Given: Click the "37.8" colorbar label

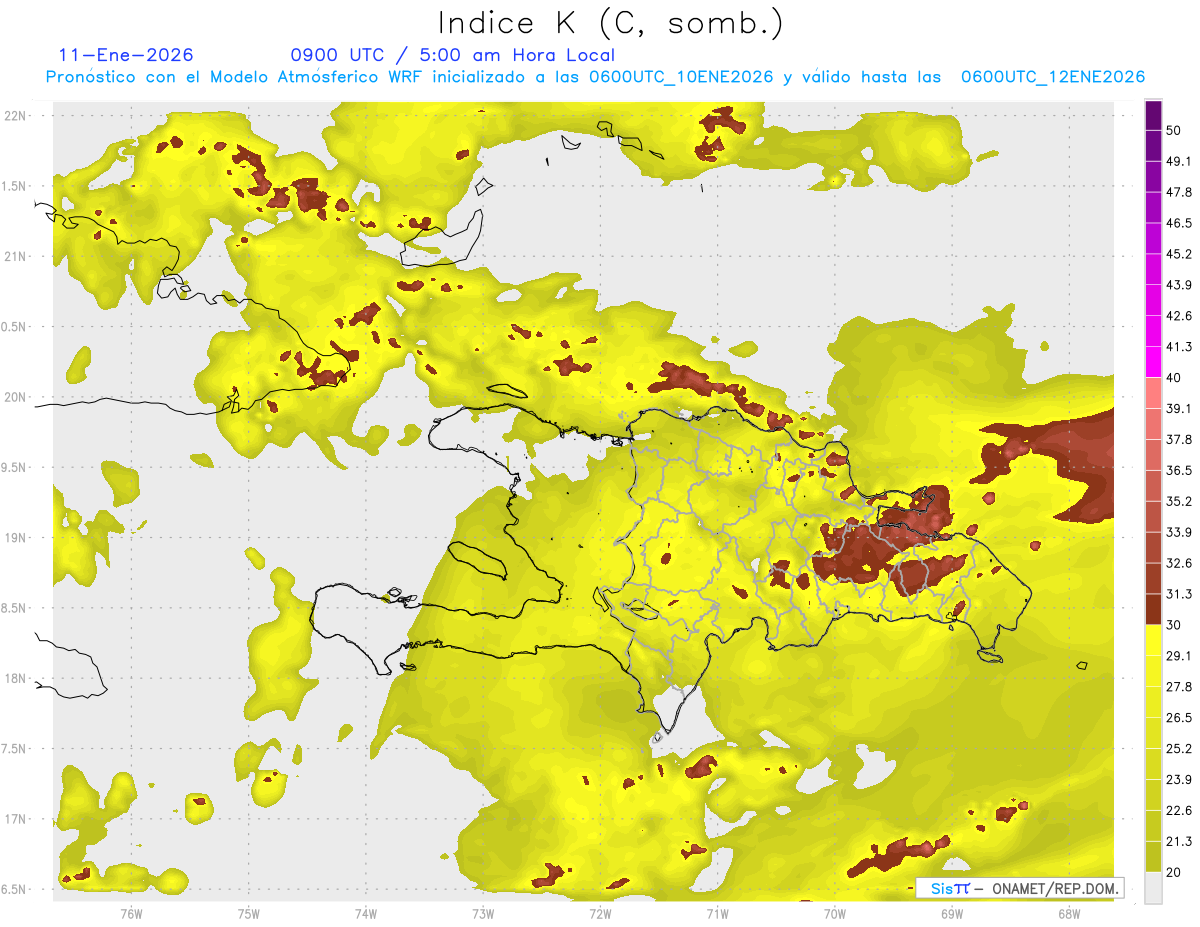Looking at the screenshot, I should coord(1179,440).
